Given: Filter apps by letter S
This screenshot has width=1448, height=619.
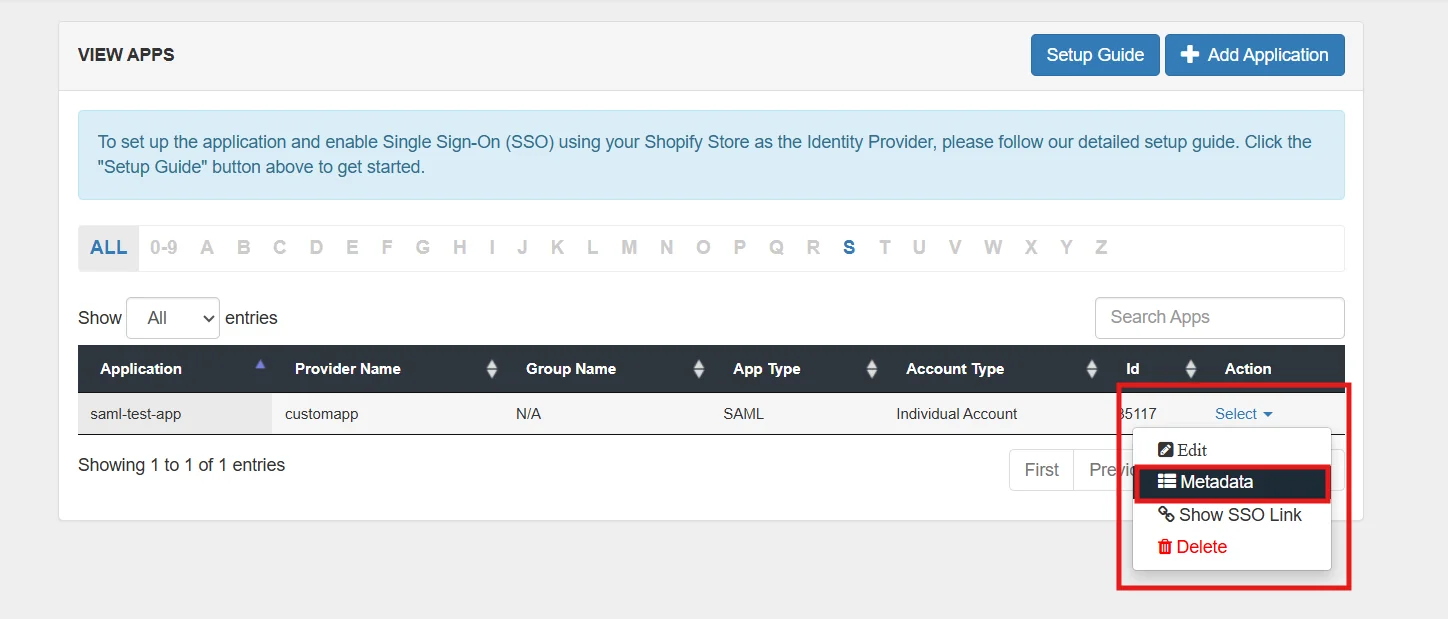Looking at the screenshot, I should pyautogui.click(x=849, y=247).
